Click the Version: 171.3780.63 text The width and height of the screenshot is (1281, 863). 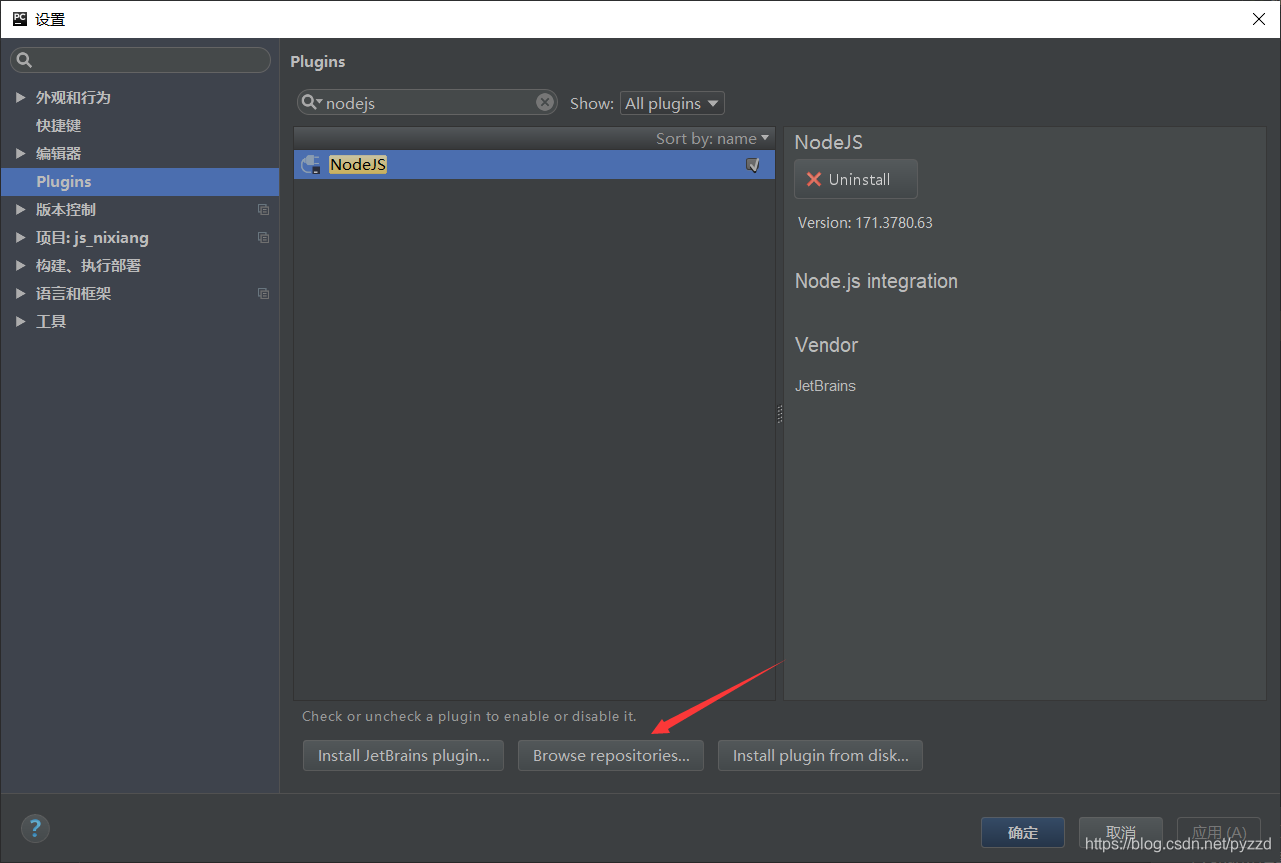coord(865,223)
